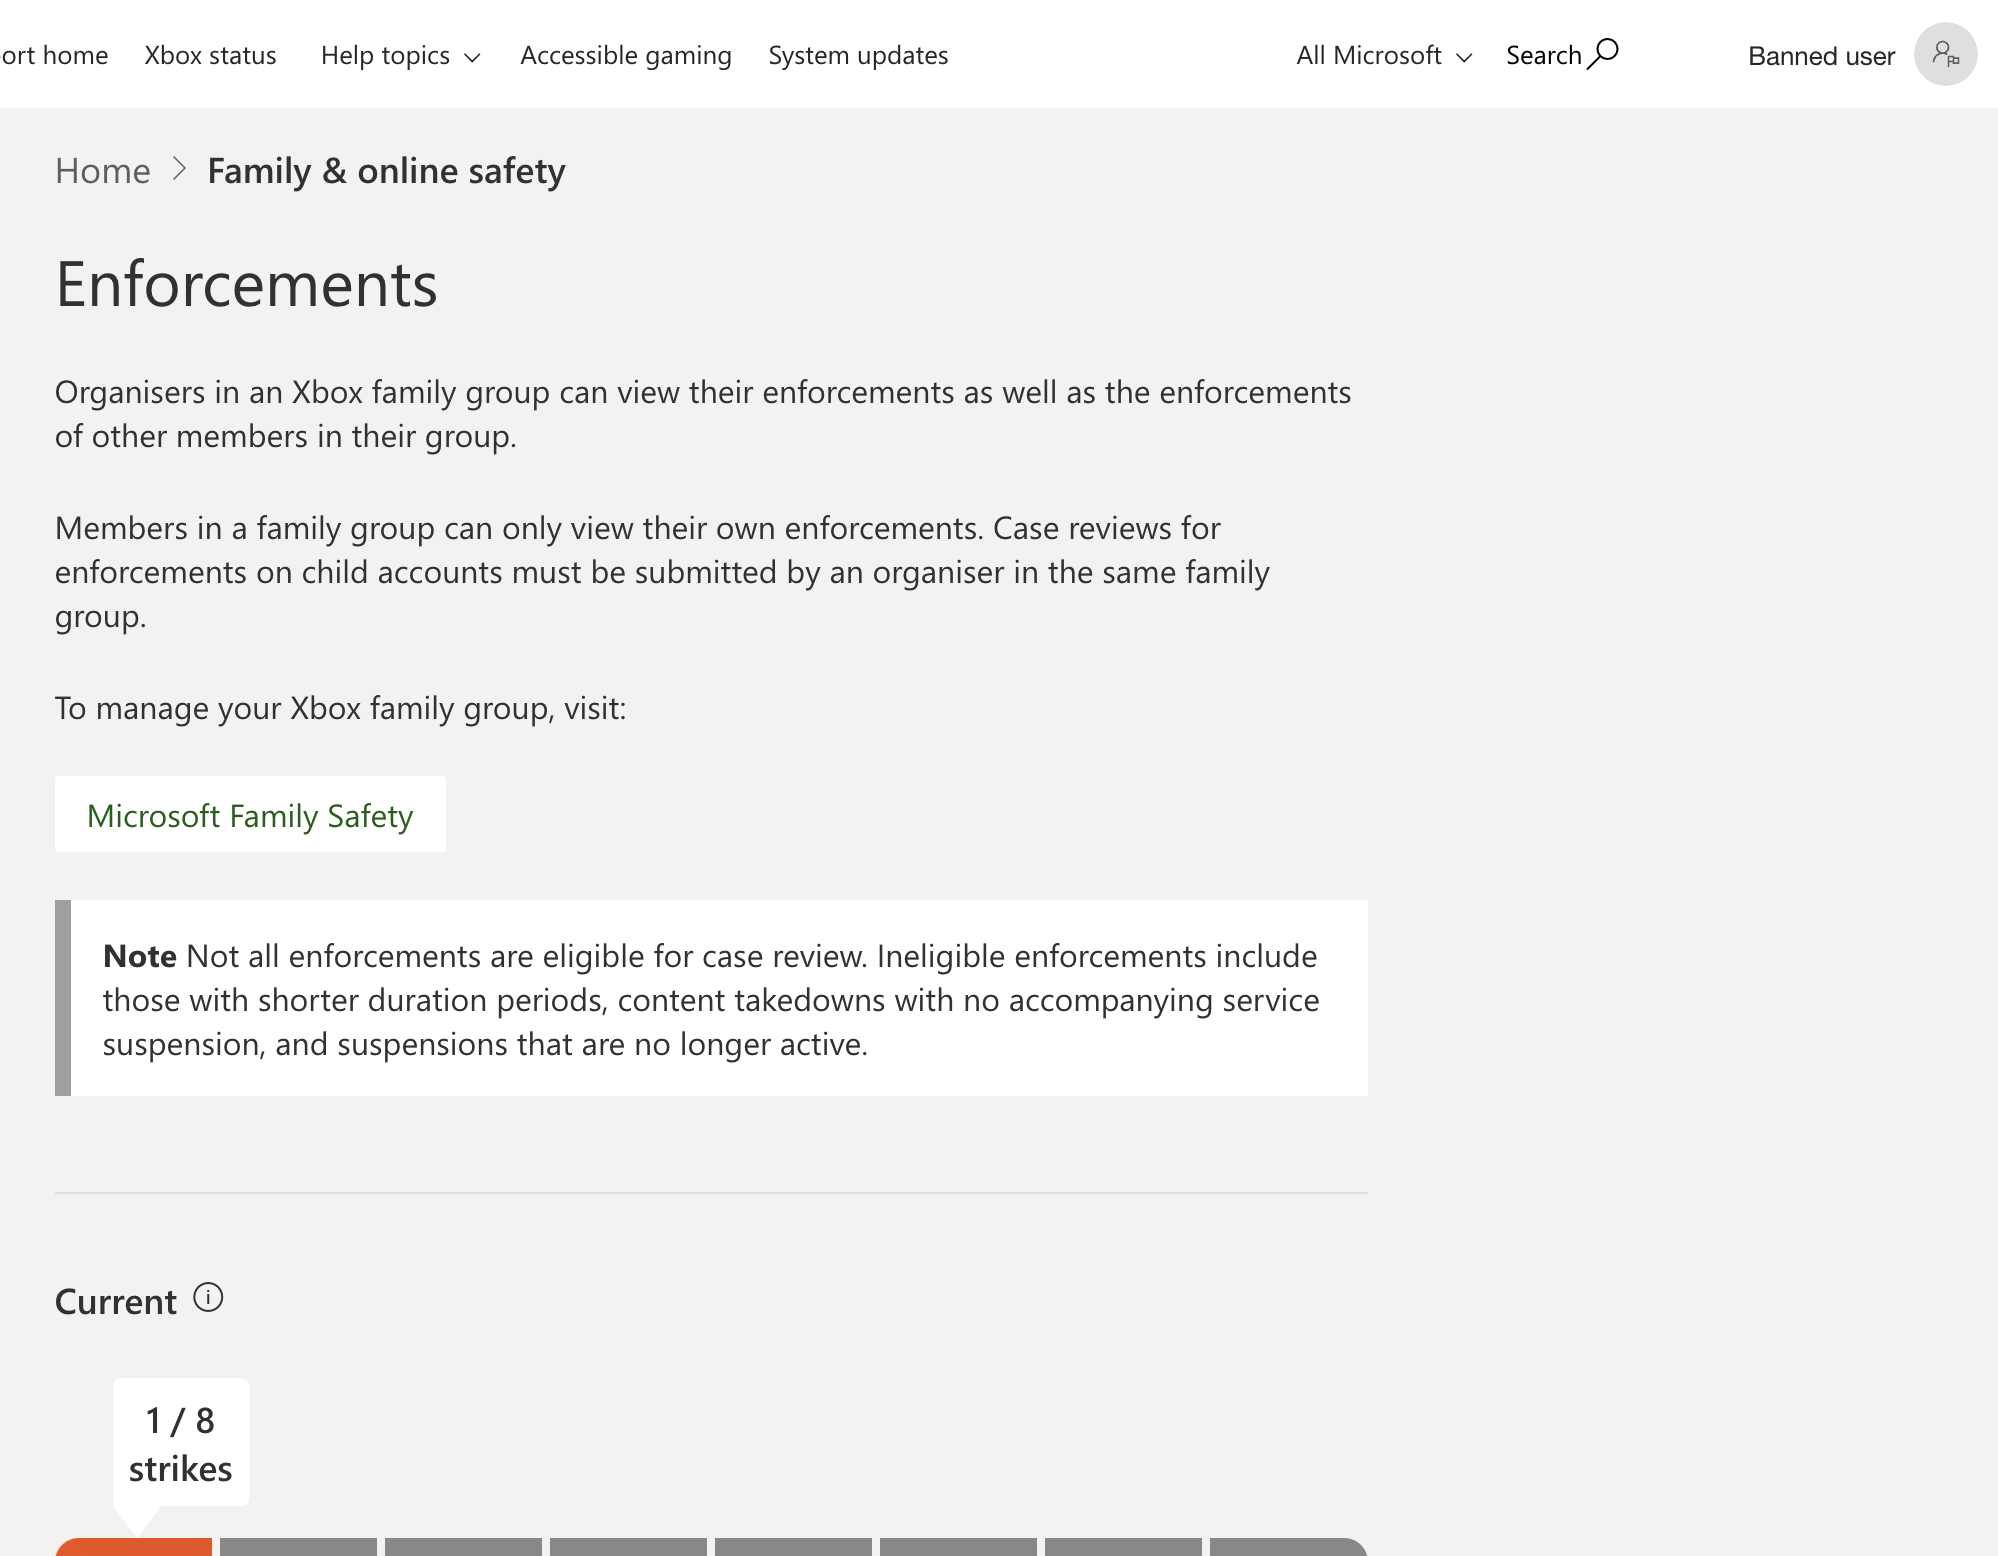The image size is (1998, 1556).
Task: Open the Accessible gaming page
Action: click(625, 55)
